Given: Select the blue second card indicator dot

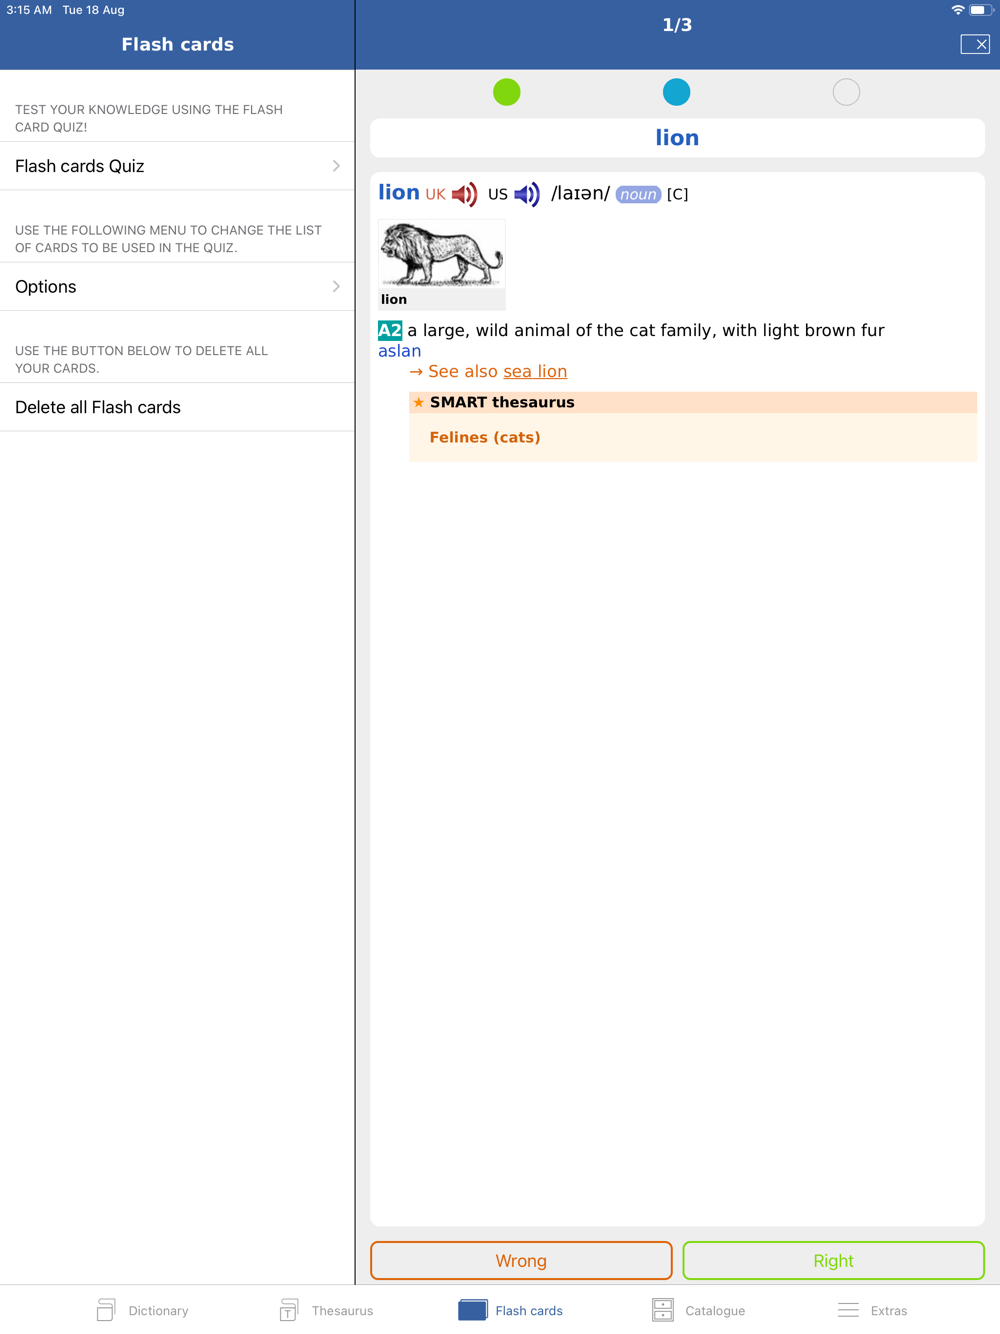Looking at the screenshot, I should click(677, 92).
